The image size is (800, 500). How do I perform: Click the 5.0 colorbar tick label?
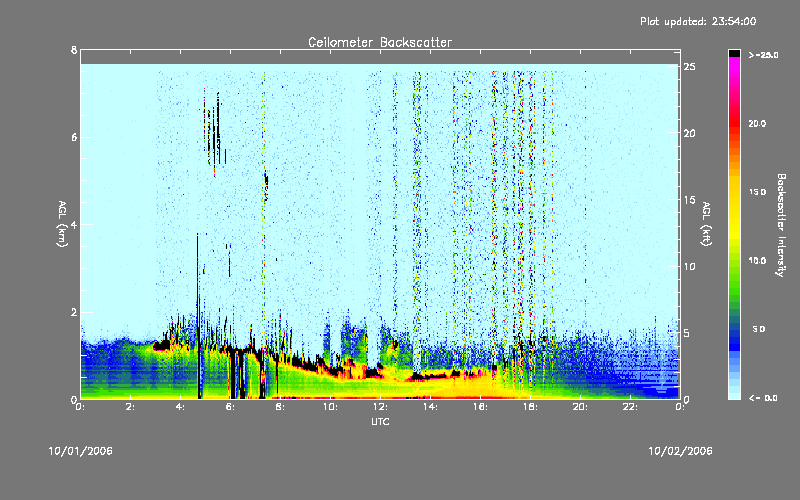pos(759,329)
